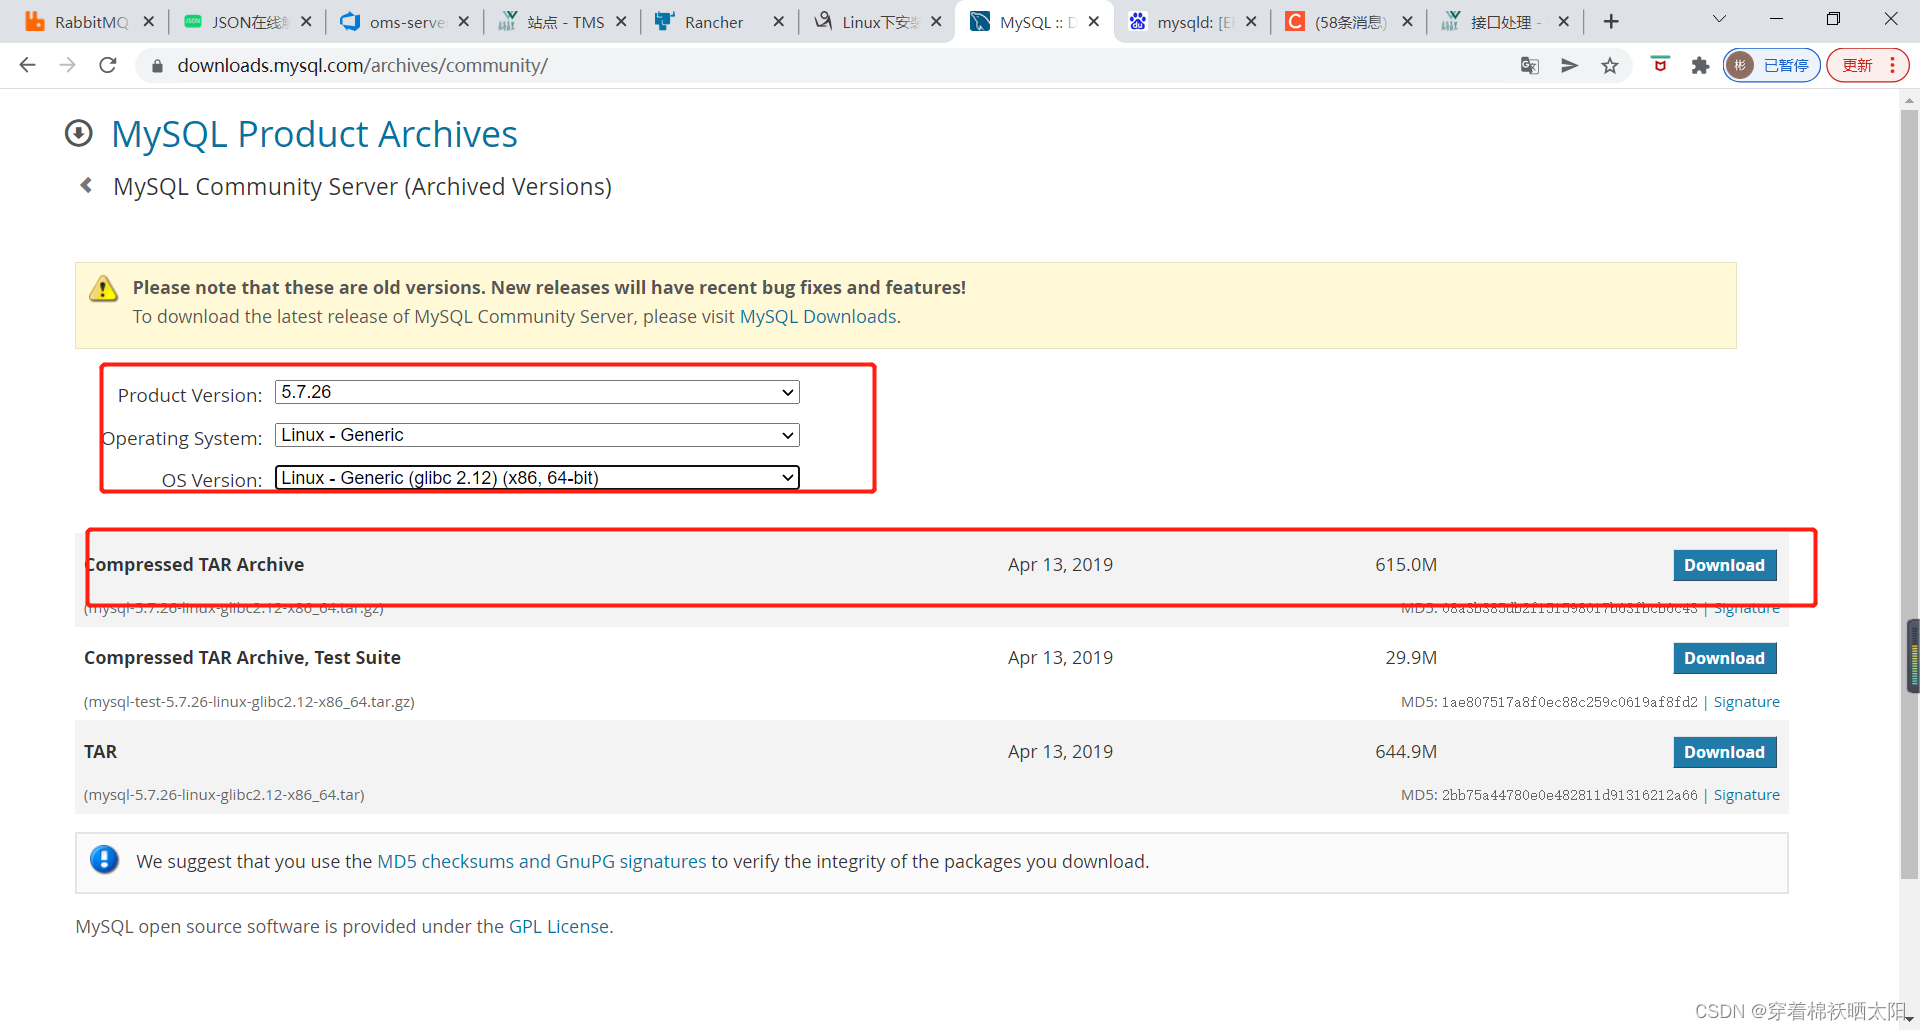Open the blue shield ad-blocker extension icon

[1661, 65]
